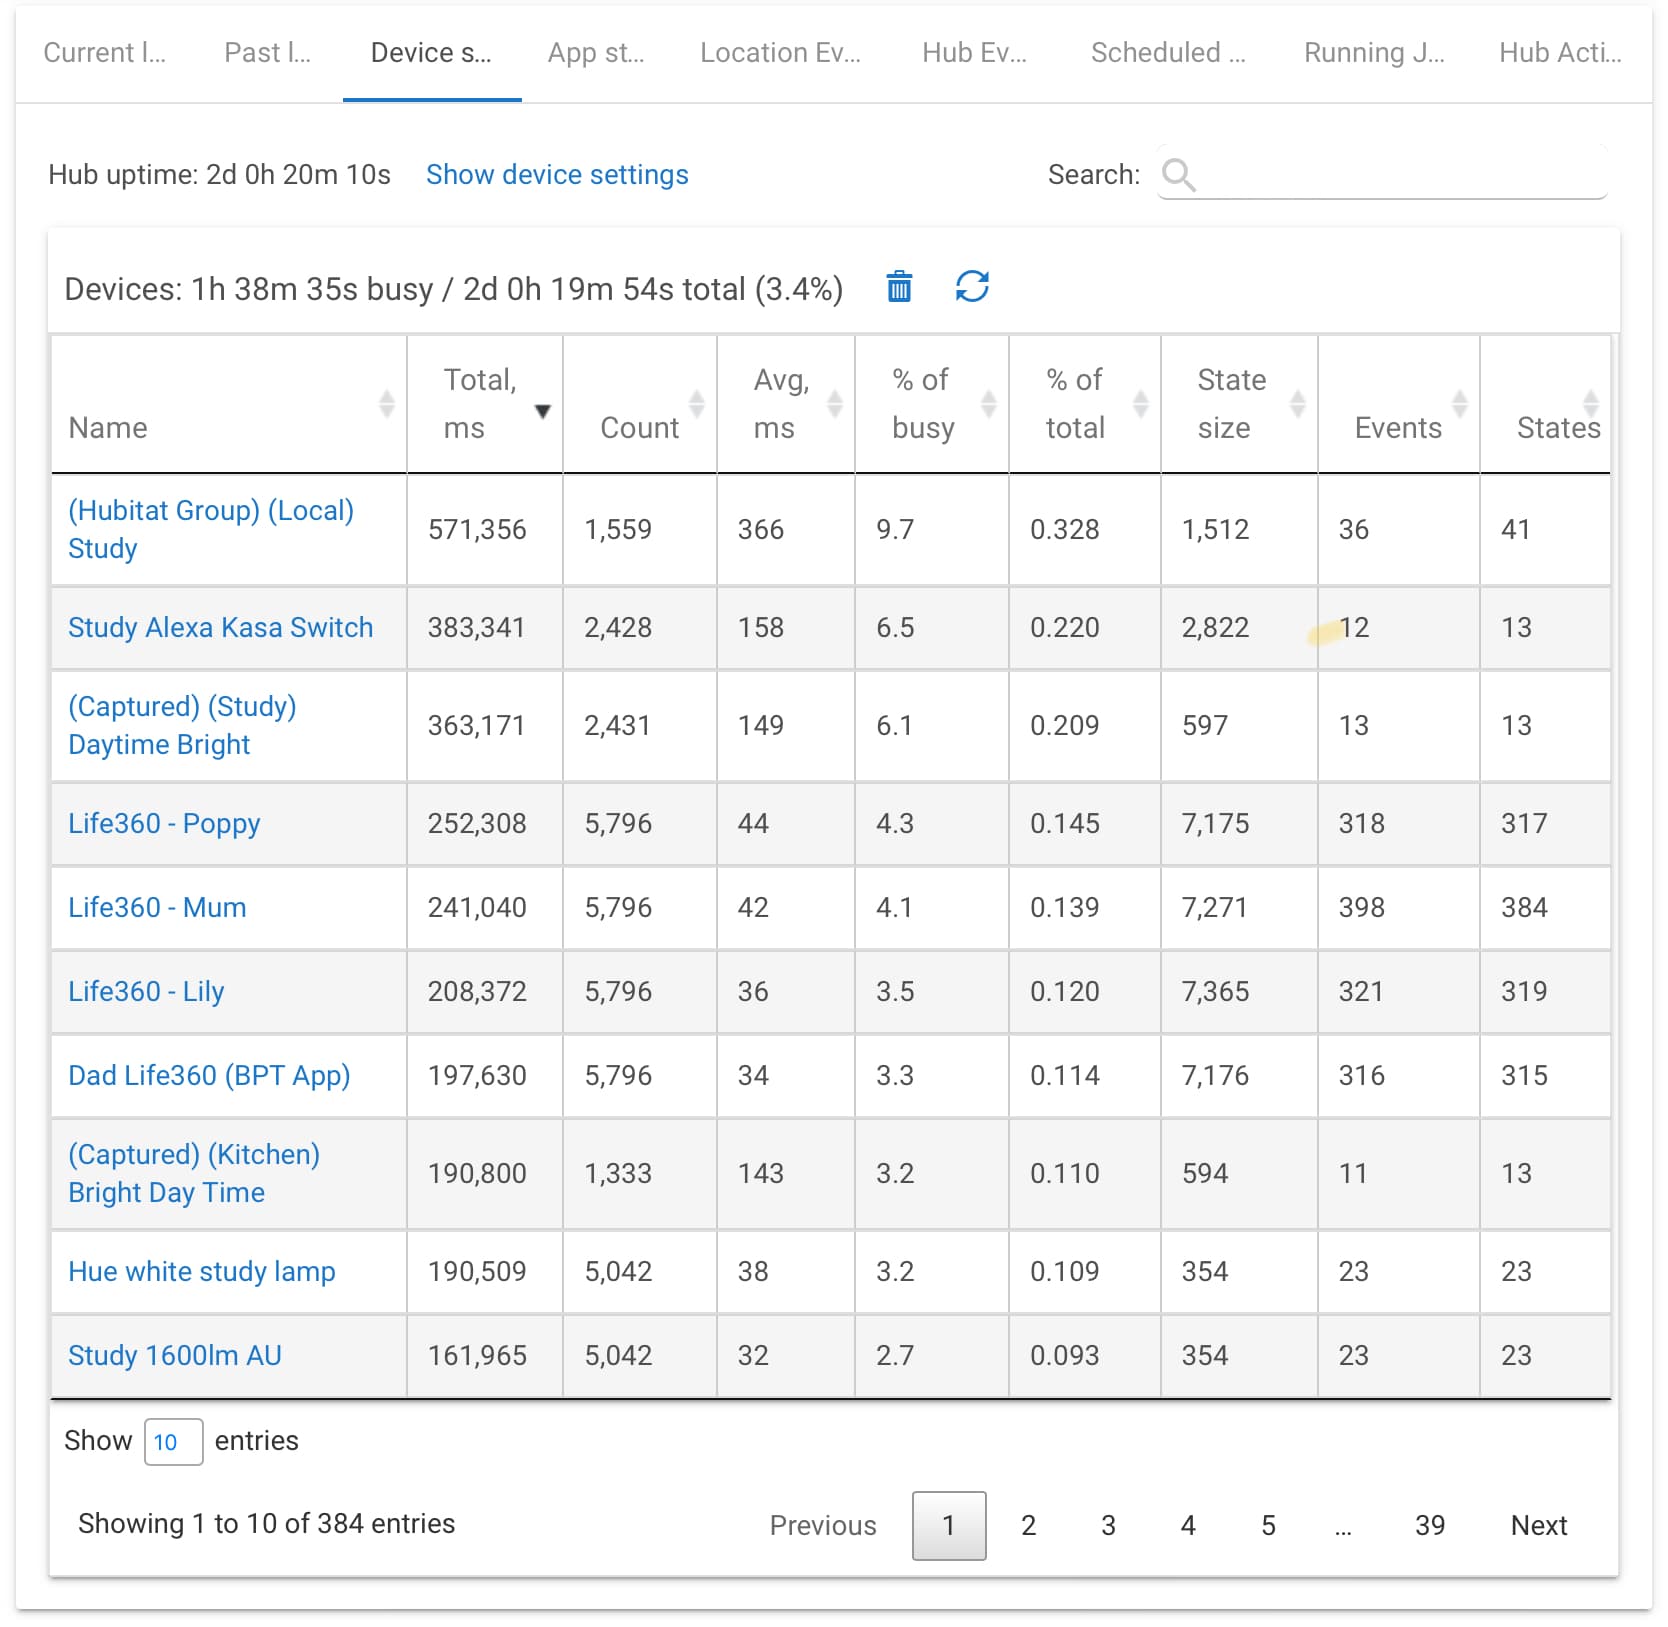Sort by % of busy column arrows

click(989, 404)
